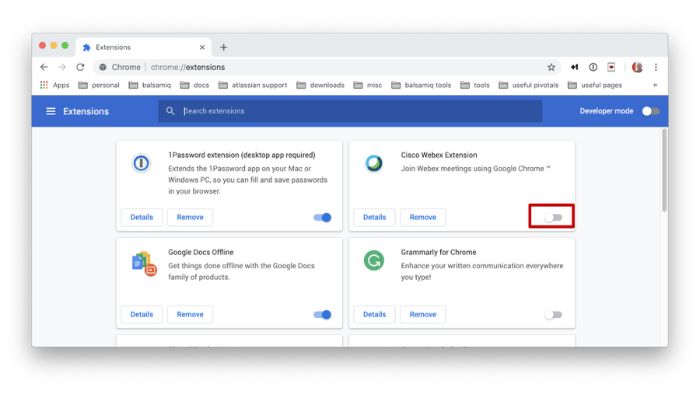Click '1Password extension (desktop app required)' title
Viewport: 700px width, 400px height.
[242, 155]
